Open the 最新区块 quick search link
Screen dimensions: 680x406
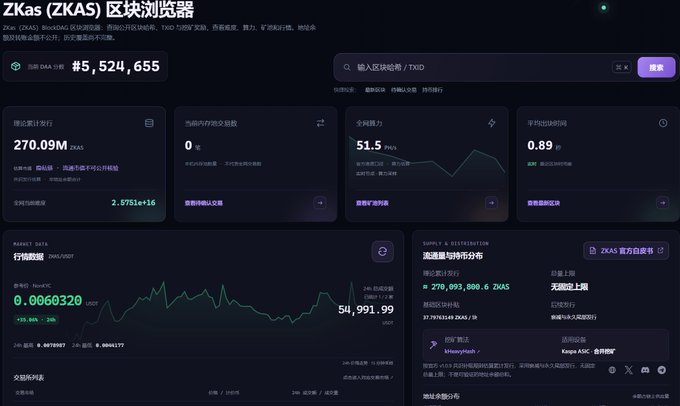[375, 90]
